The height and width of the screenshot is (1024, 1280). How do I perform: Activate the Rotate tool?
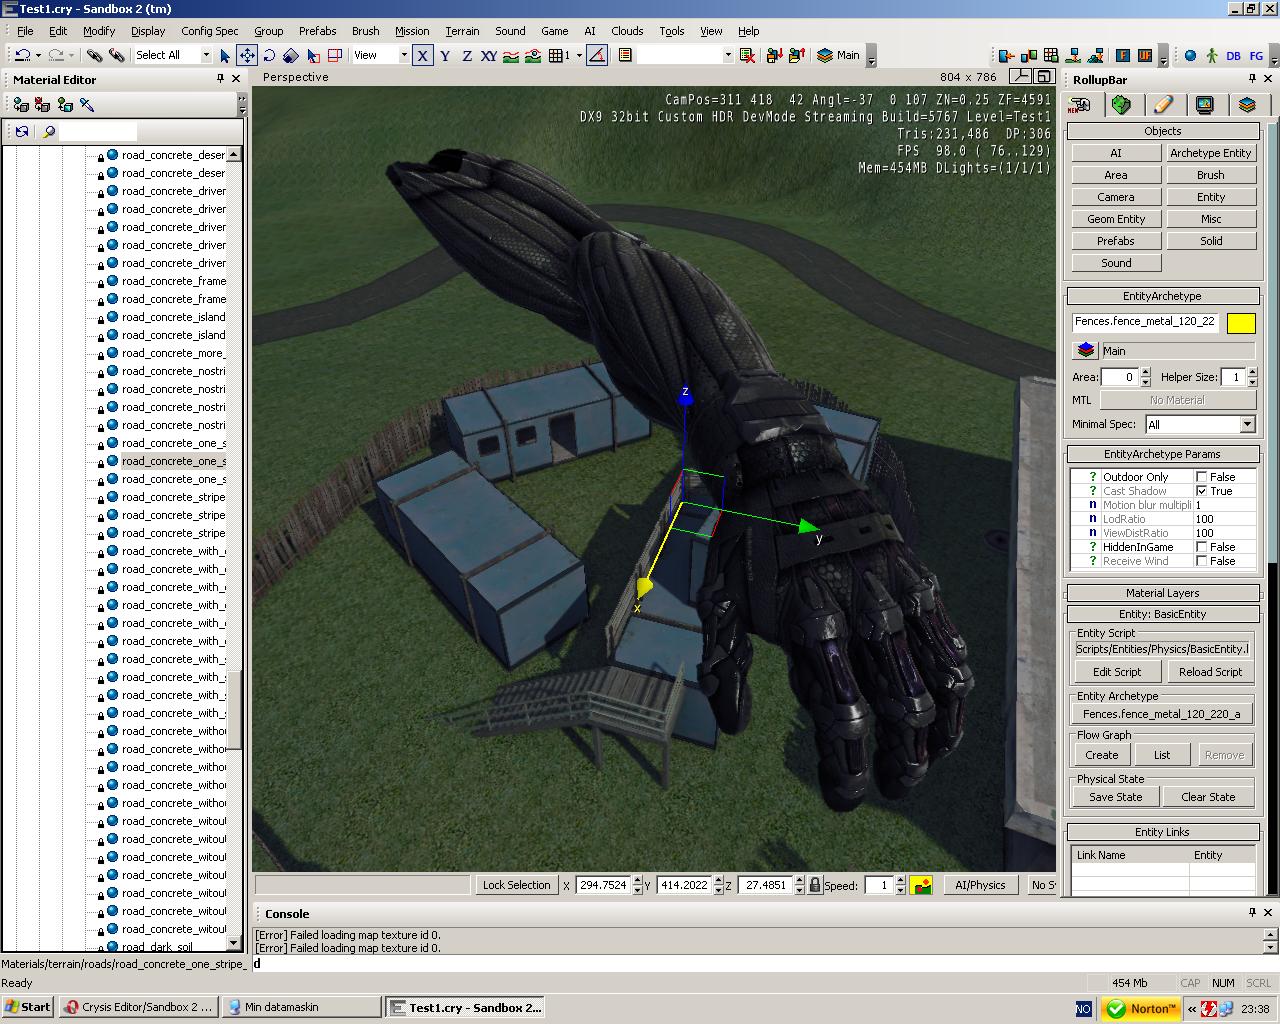click(269, 55)
